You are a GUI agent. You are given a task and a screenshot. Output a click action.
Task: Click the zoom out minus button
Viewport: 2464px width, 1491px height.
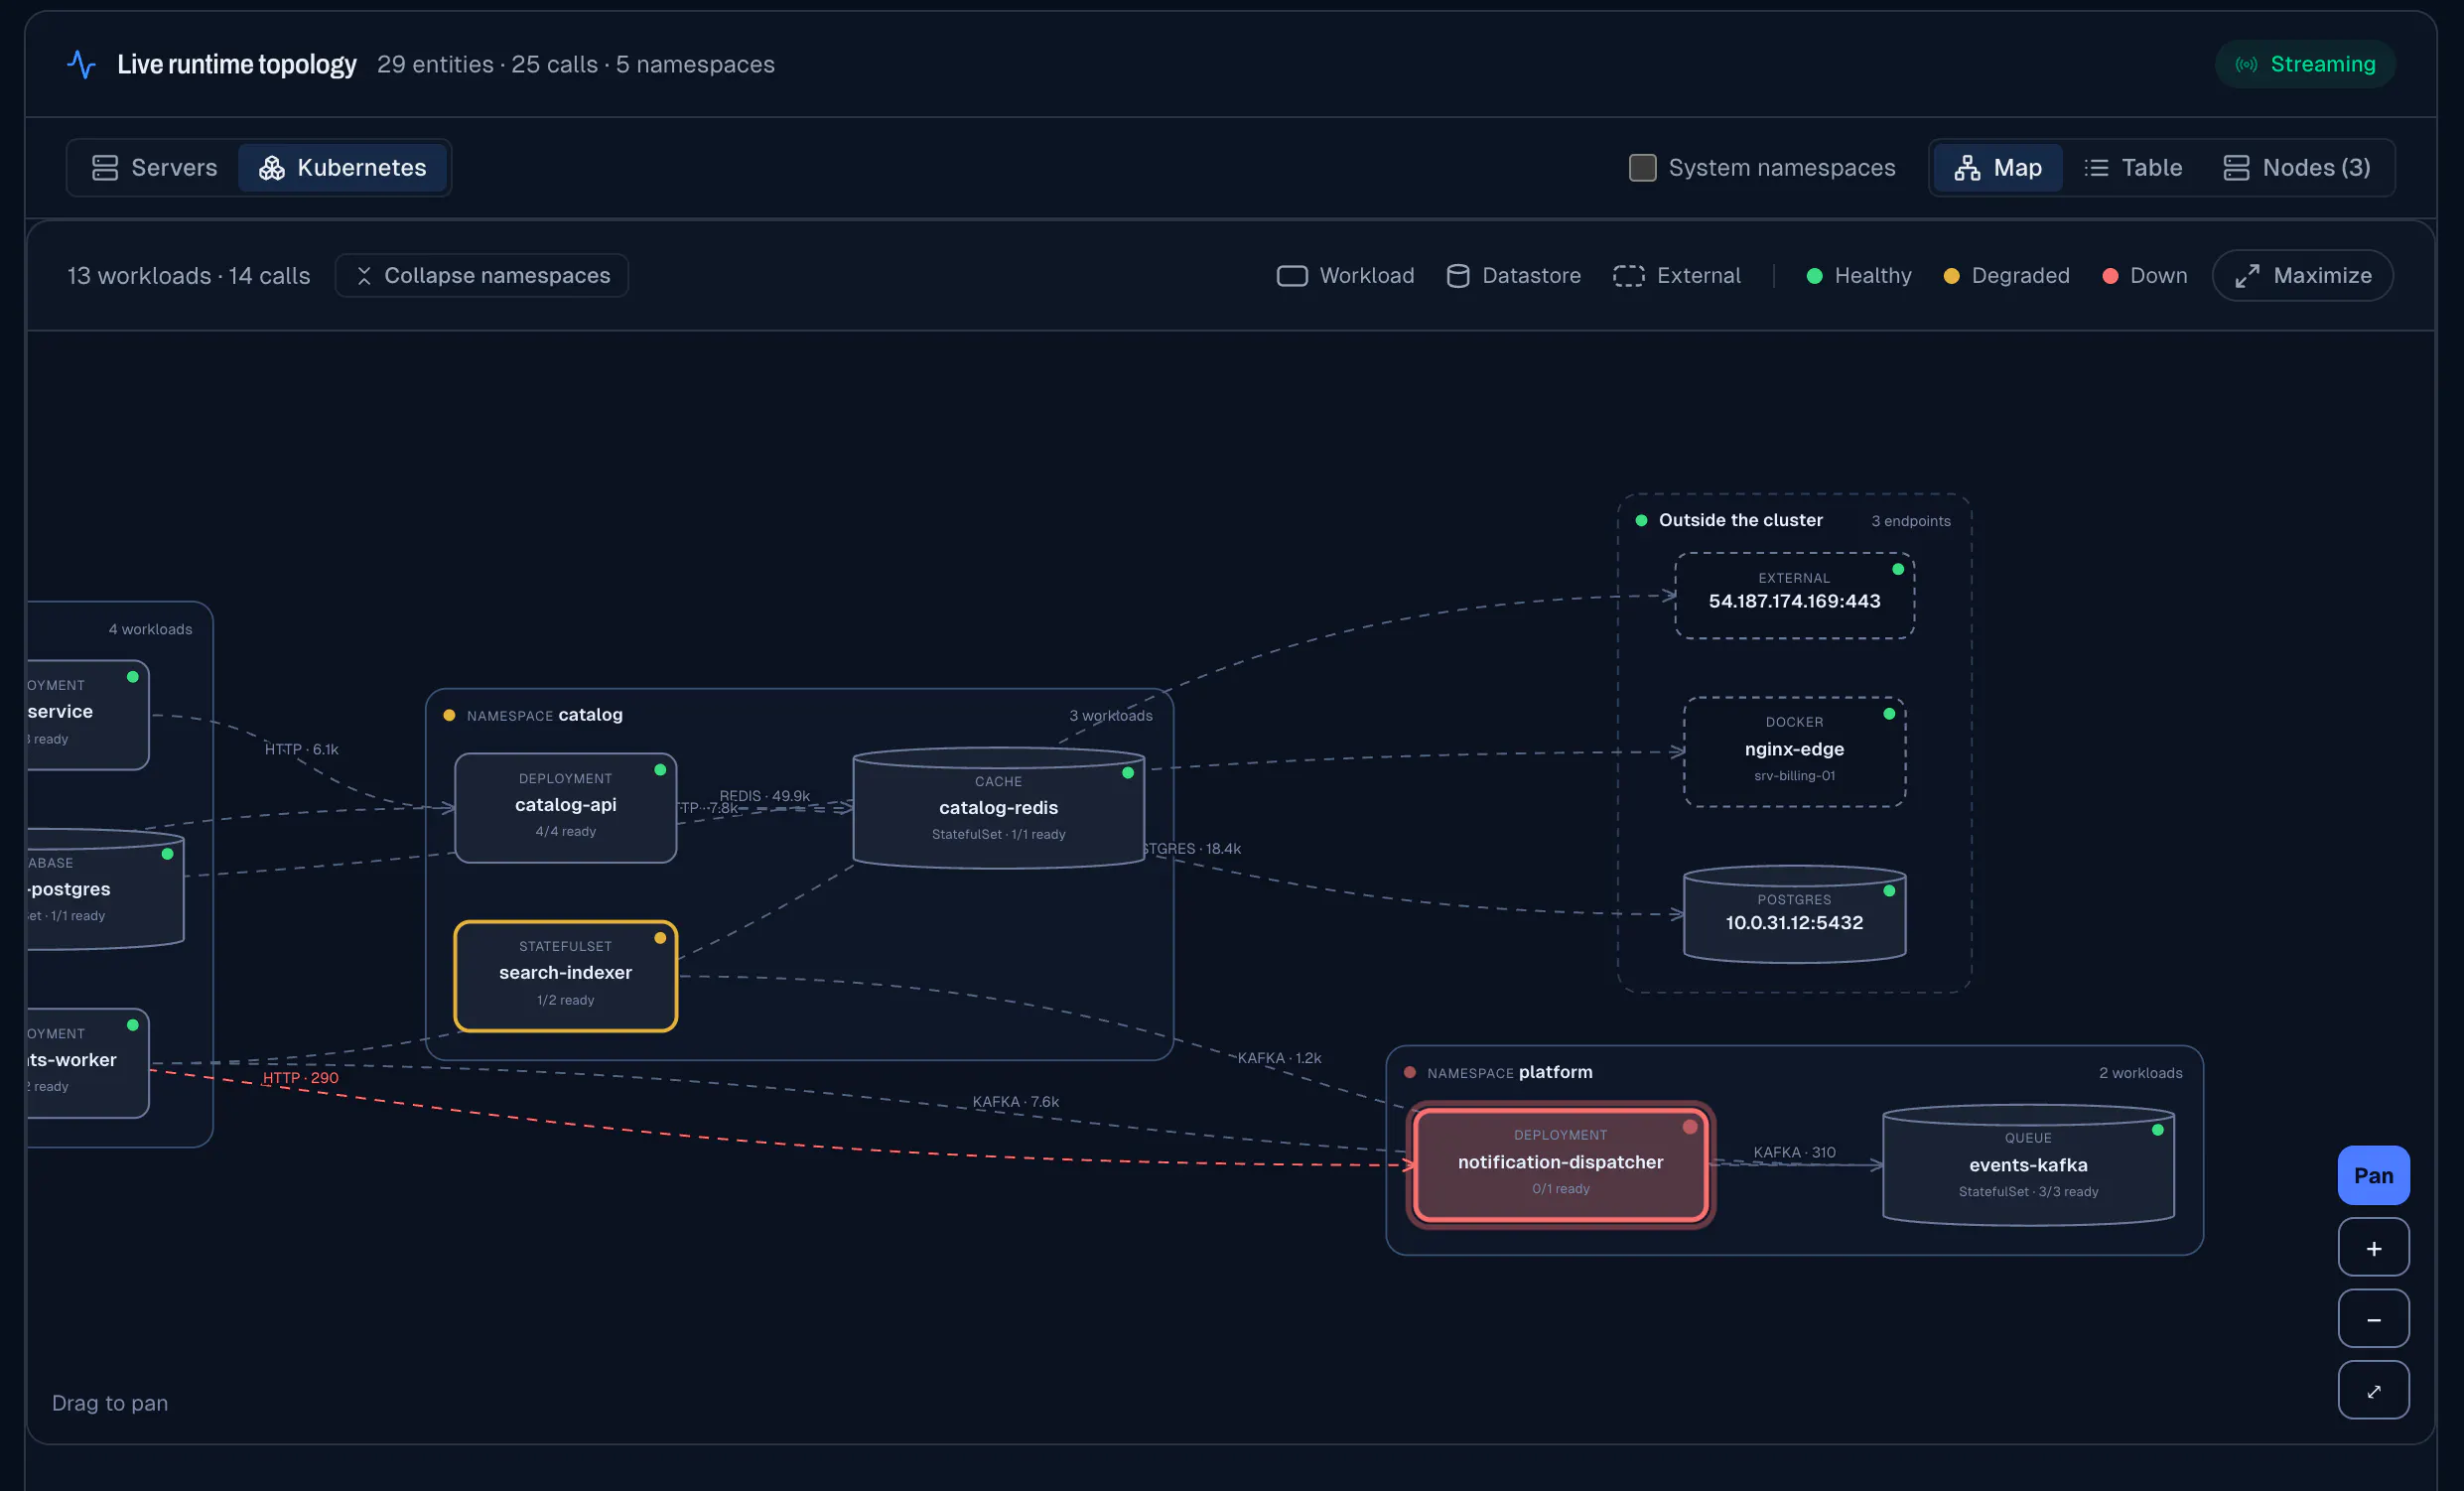[x=2373, y=1319]
